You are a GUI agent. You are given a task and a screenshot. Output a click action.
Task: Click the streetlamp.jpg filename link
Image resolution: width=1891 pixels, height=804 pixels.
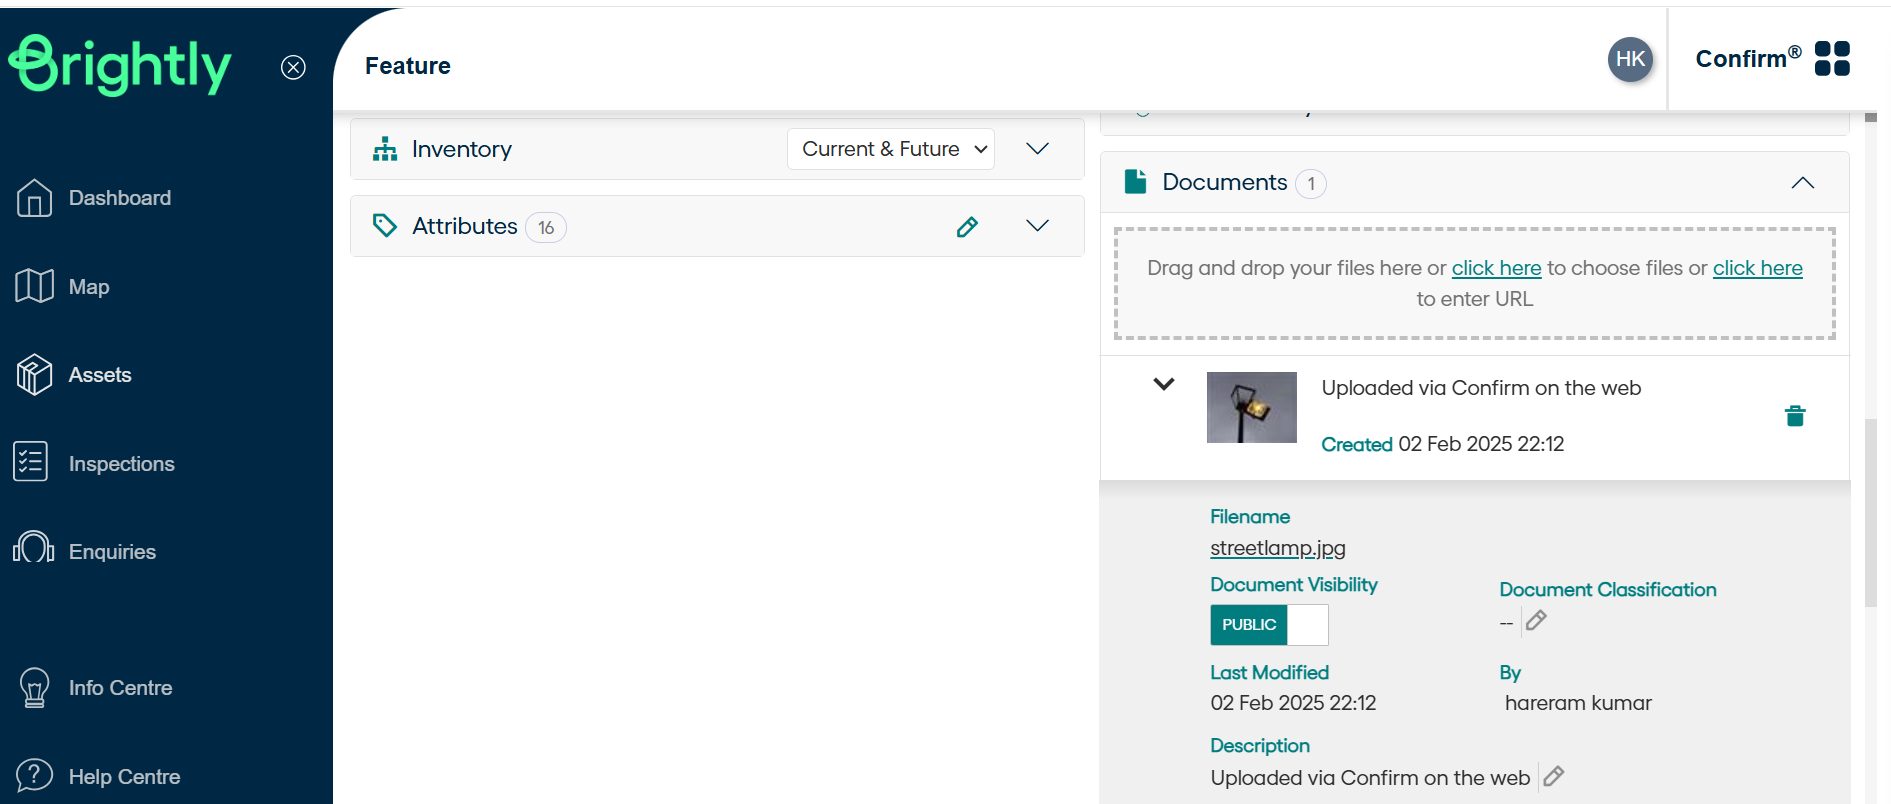point(1278,548)
